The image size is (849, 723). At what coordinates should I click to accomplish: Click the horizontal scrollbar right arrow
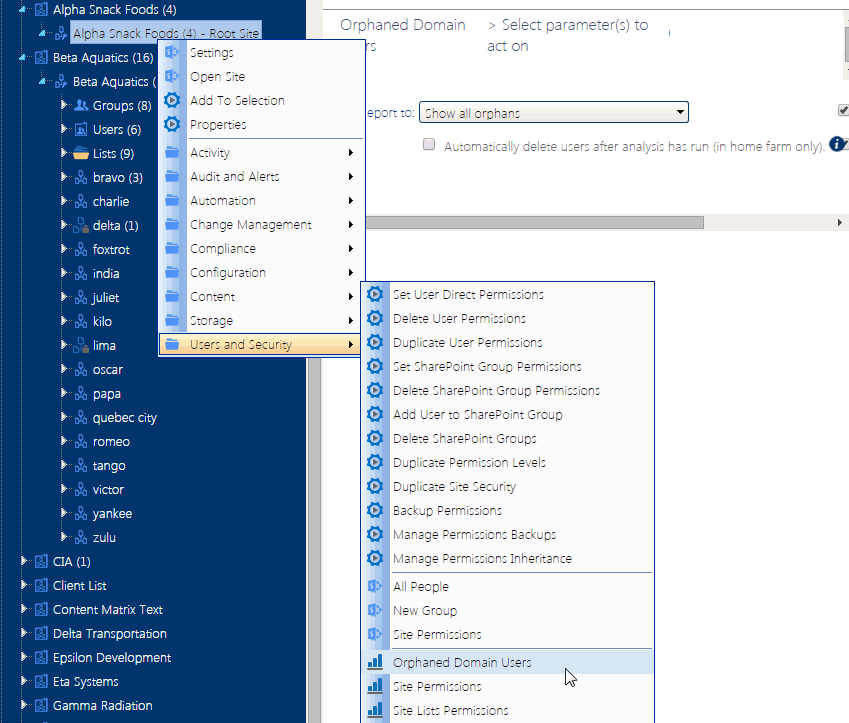(x=840, y=222)
